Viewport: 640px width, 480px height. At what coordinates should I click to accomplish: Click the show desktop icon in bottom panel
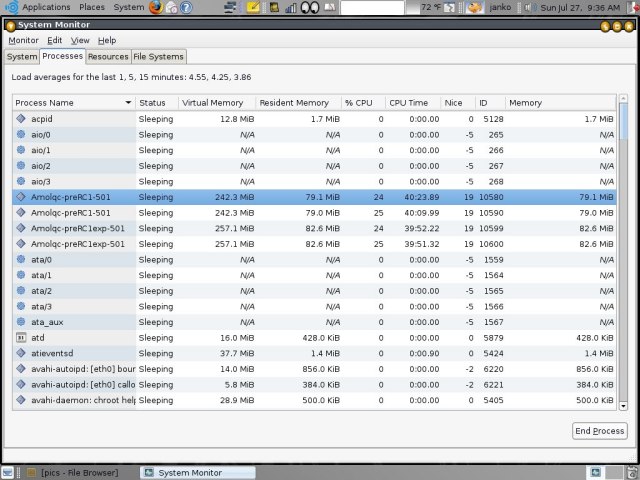(x=8, y=472)
